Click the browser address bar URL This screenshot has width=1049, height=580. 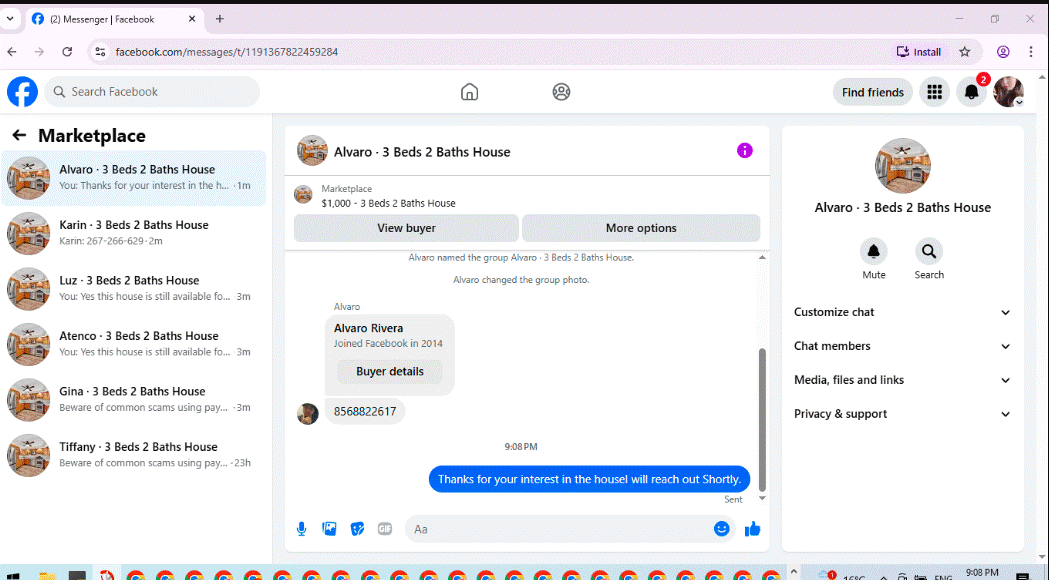click(226, 52)
